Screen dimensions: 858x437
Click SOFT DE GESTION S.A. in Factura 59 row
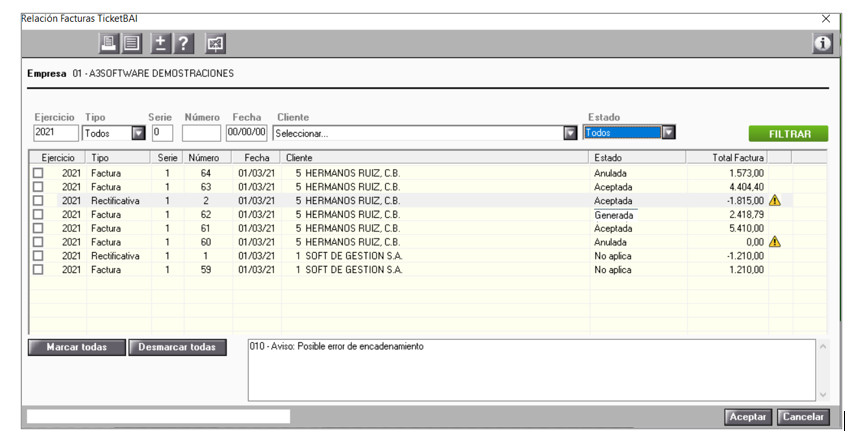pos(353,270)
